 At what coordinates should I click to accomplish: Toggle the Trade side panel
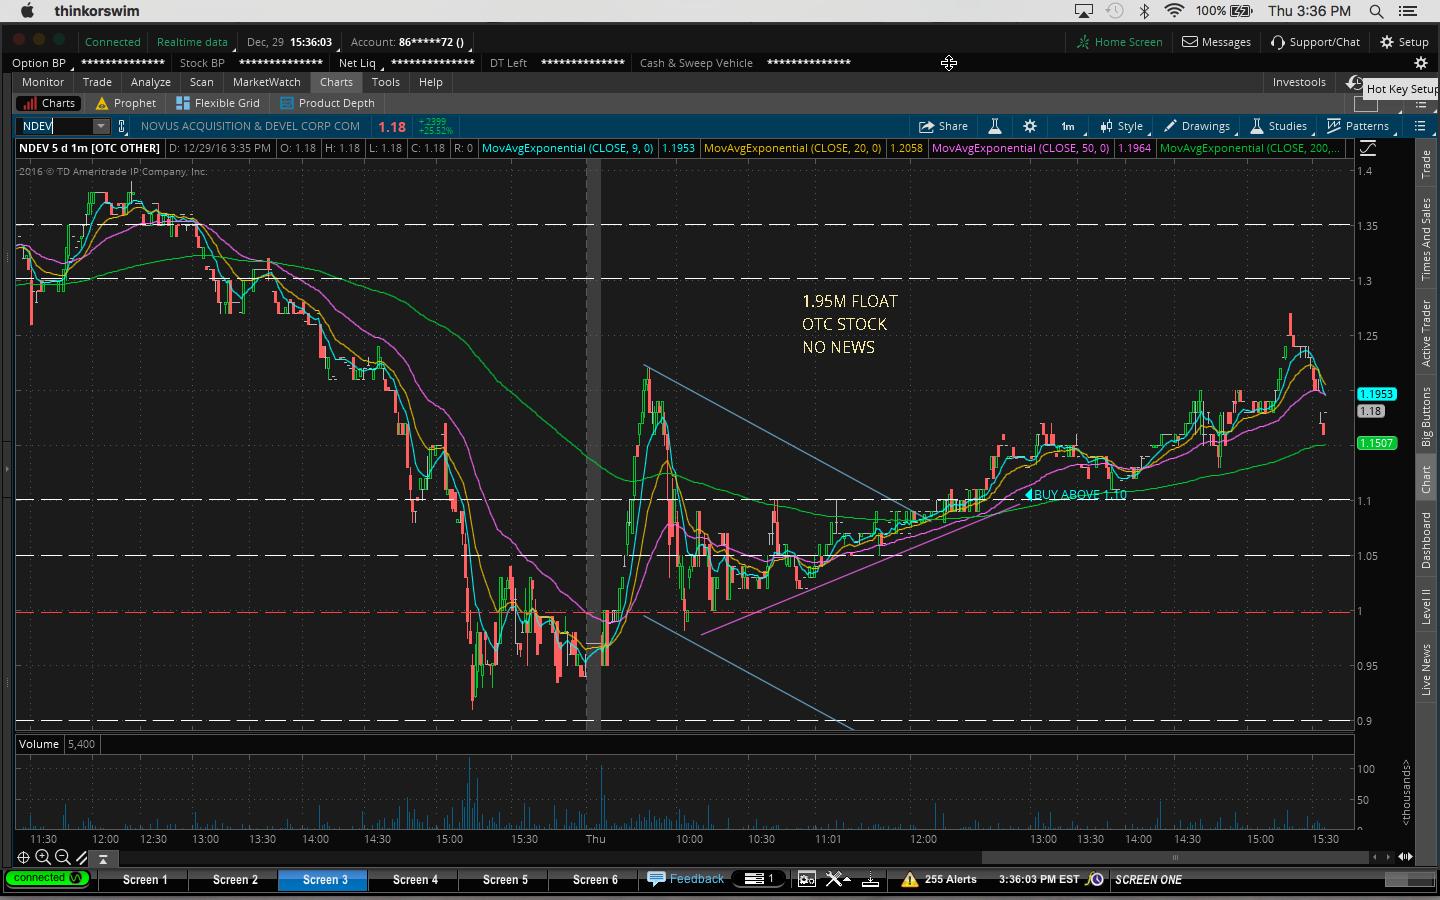1426,164
